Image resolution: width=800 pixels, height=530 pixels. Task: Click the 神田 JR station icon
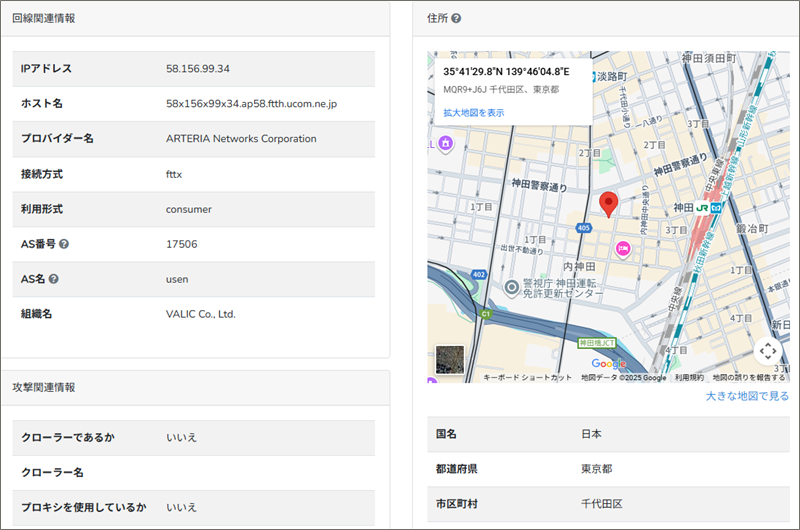tap(709, 207)
